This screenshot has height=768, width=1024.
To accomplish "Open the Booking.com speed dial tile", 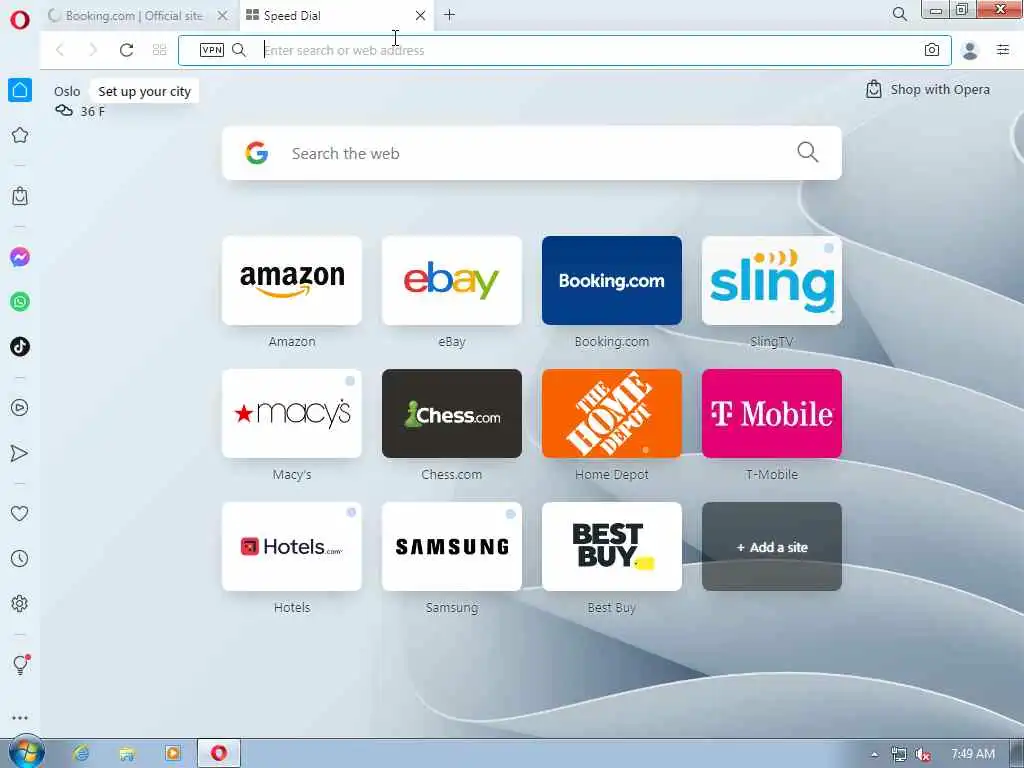I will [612, 280].
